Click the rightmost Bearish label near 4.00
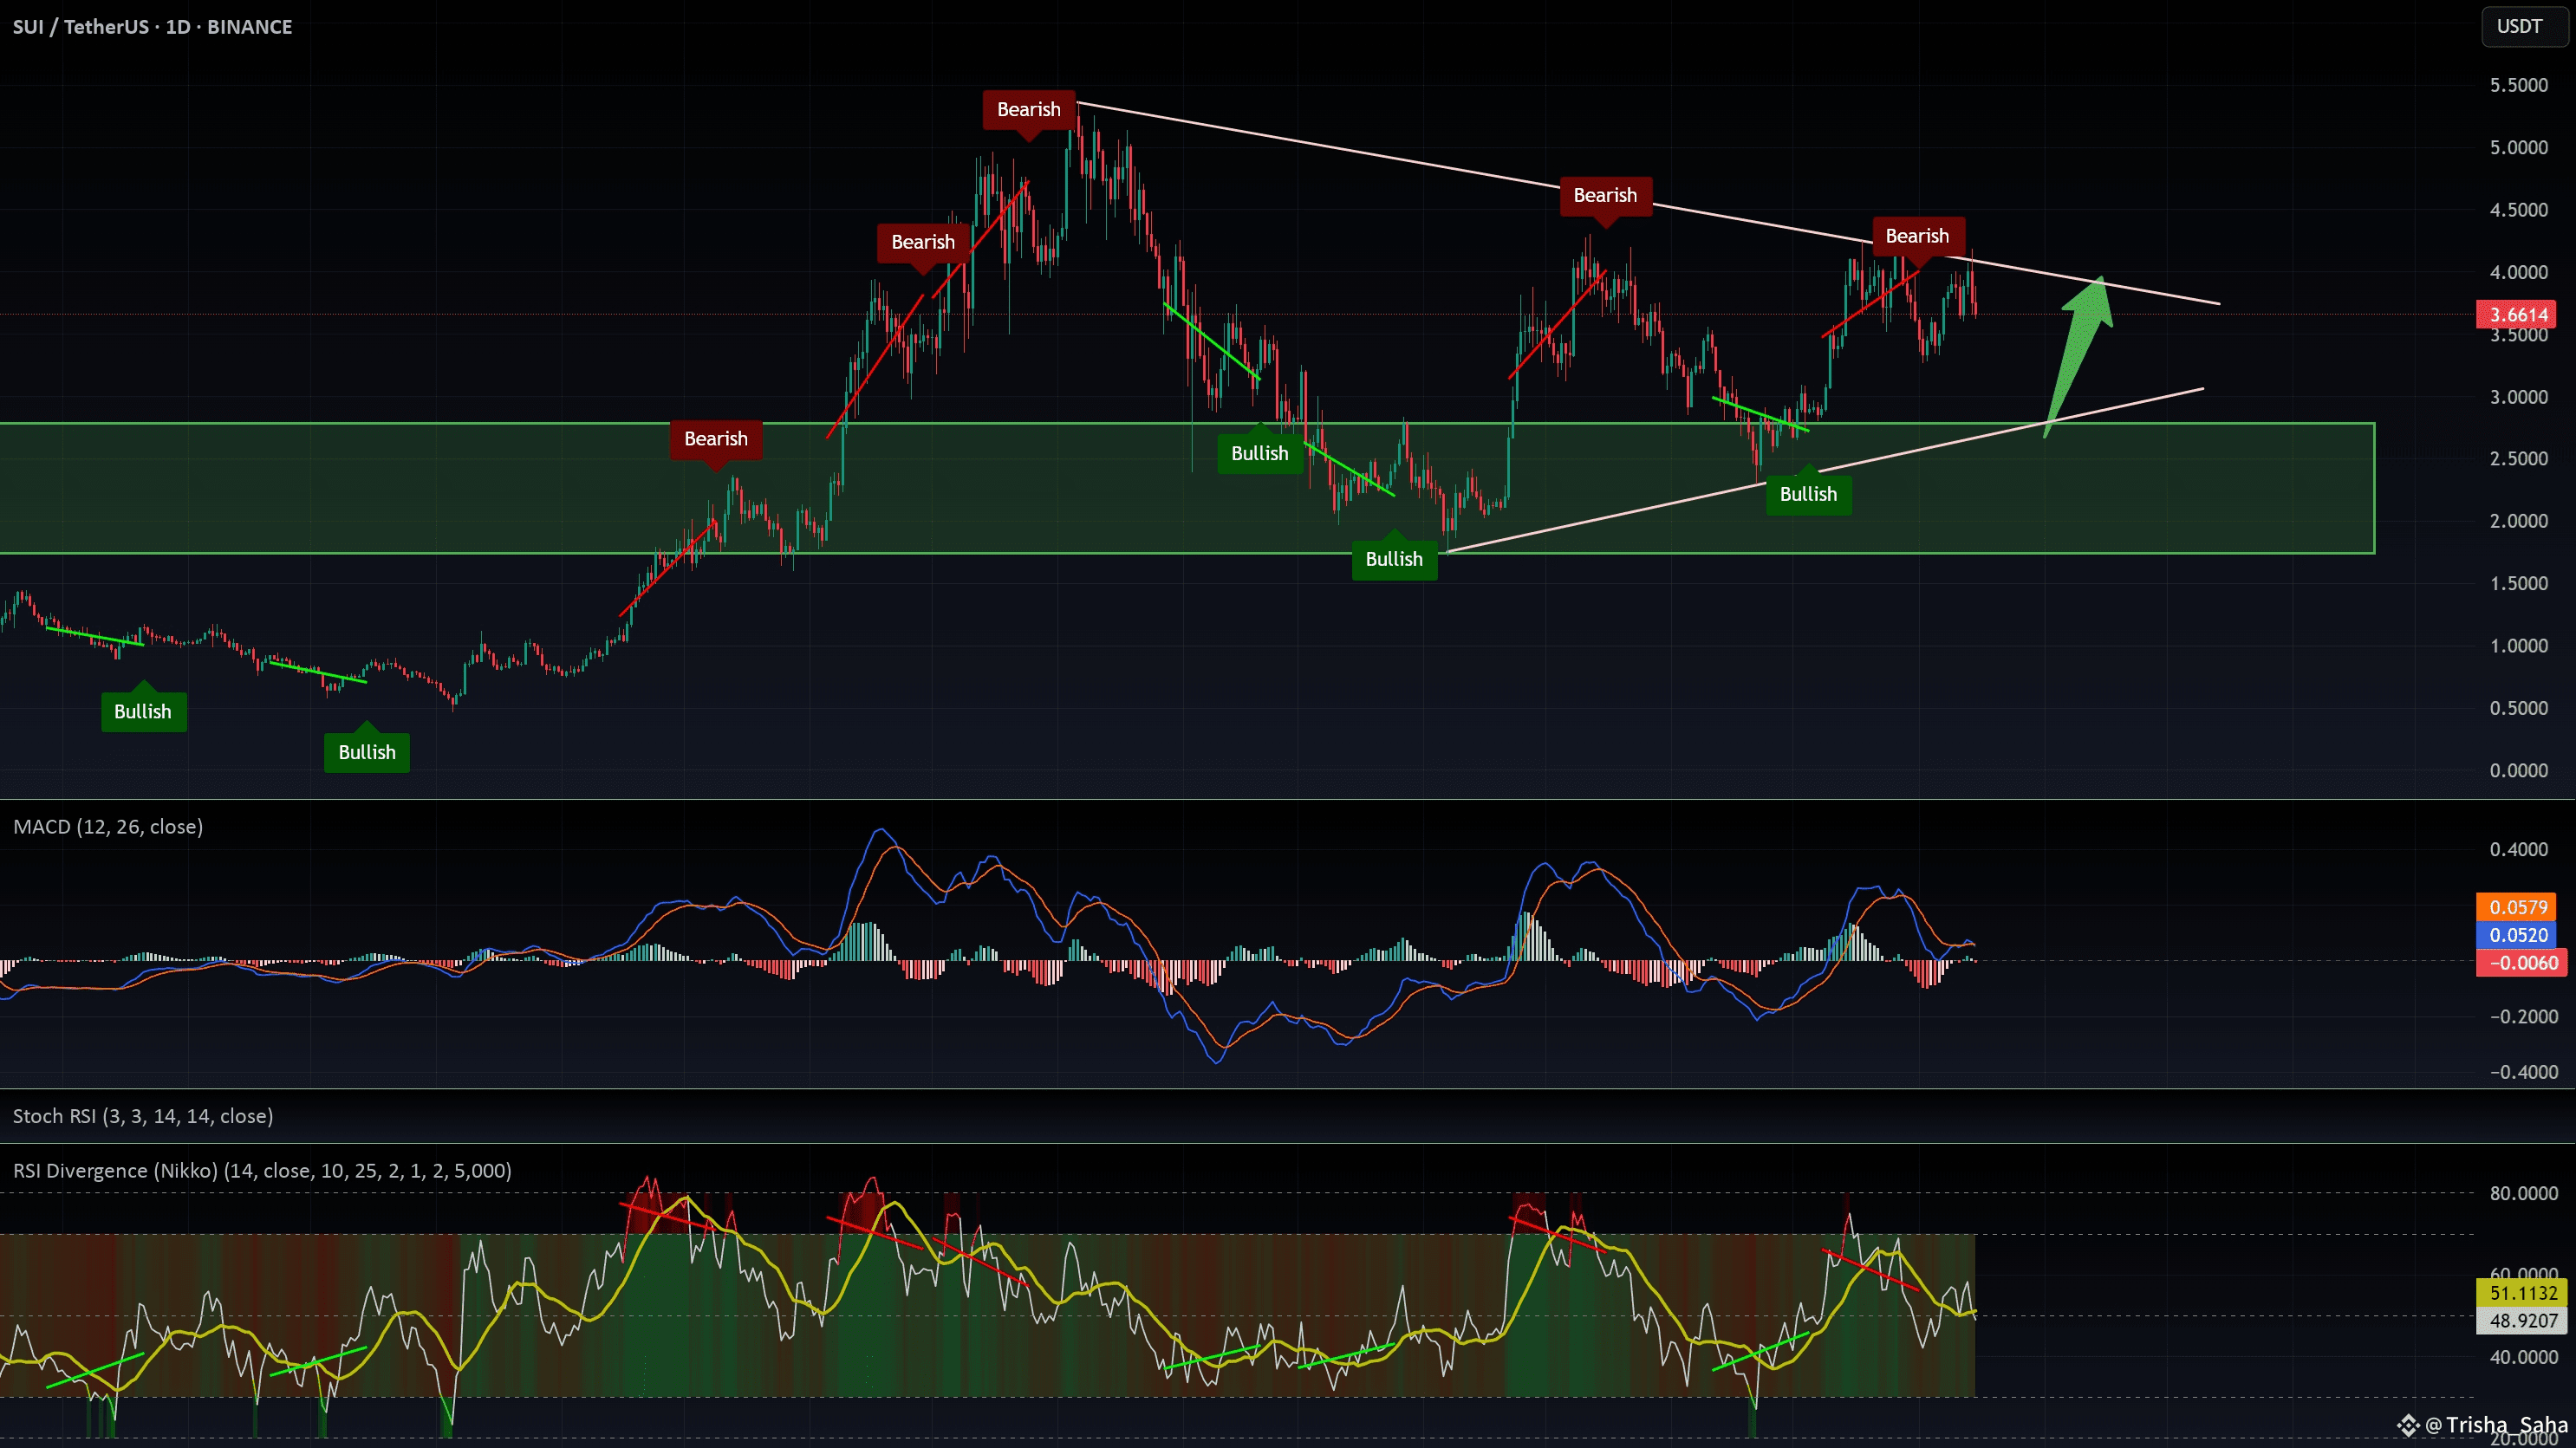Image resolution: width=2576 pixels, height=1448 pixels. (x=1917, y=236)
